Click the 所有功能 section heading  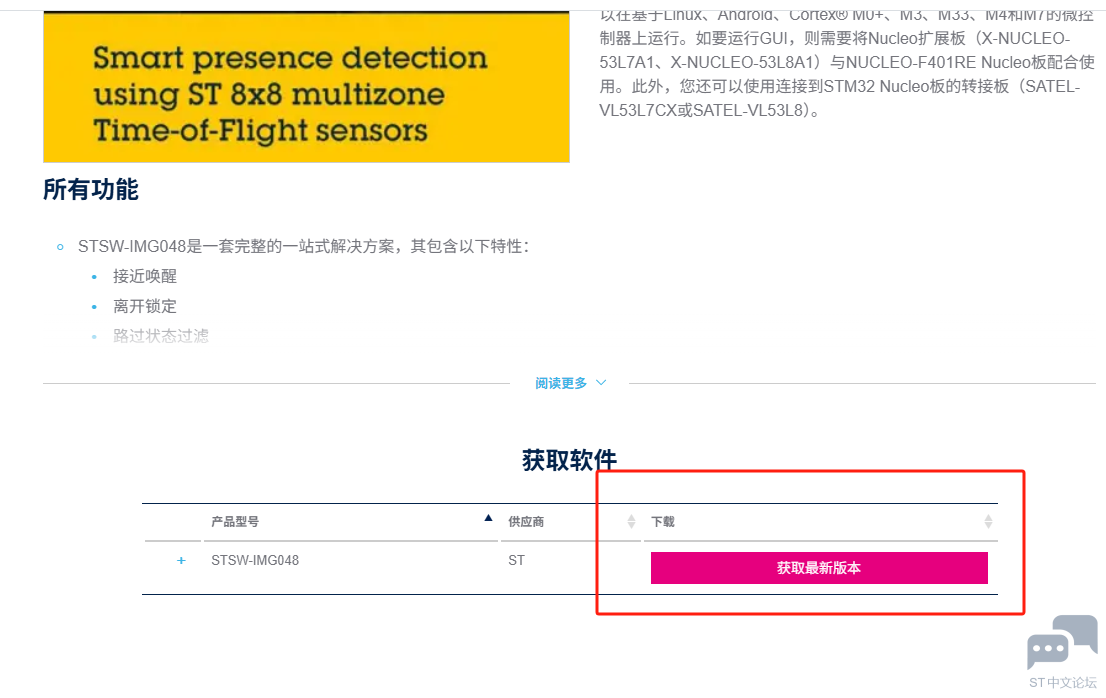(91, 190)
